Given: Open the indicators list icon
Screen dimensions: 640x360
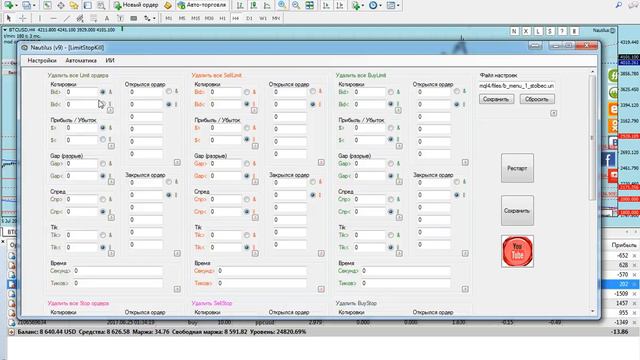Looking at the screenshot, I should [x=356, y=5].
